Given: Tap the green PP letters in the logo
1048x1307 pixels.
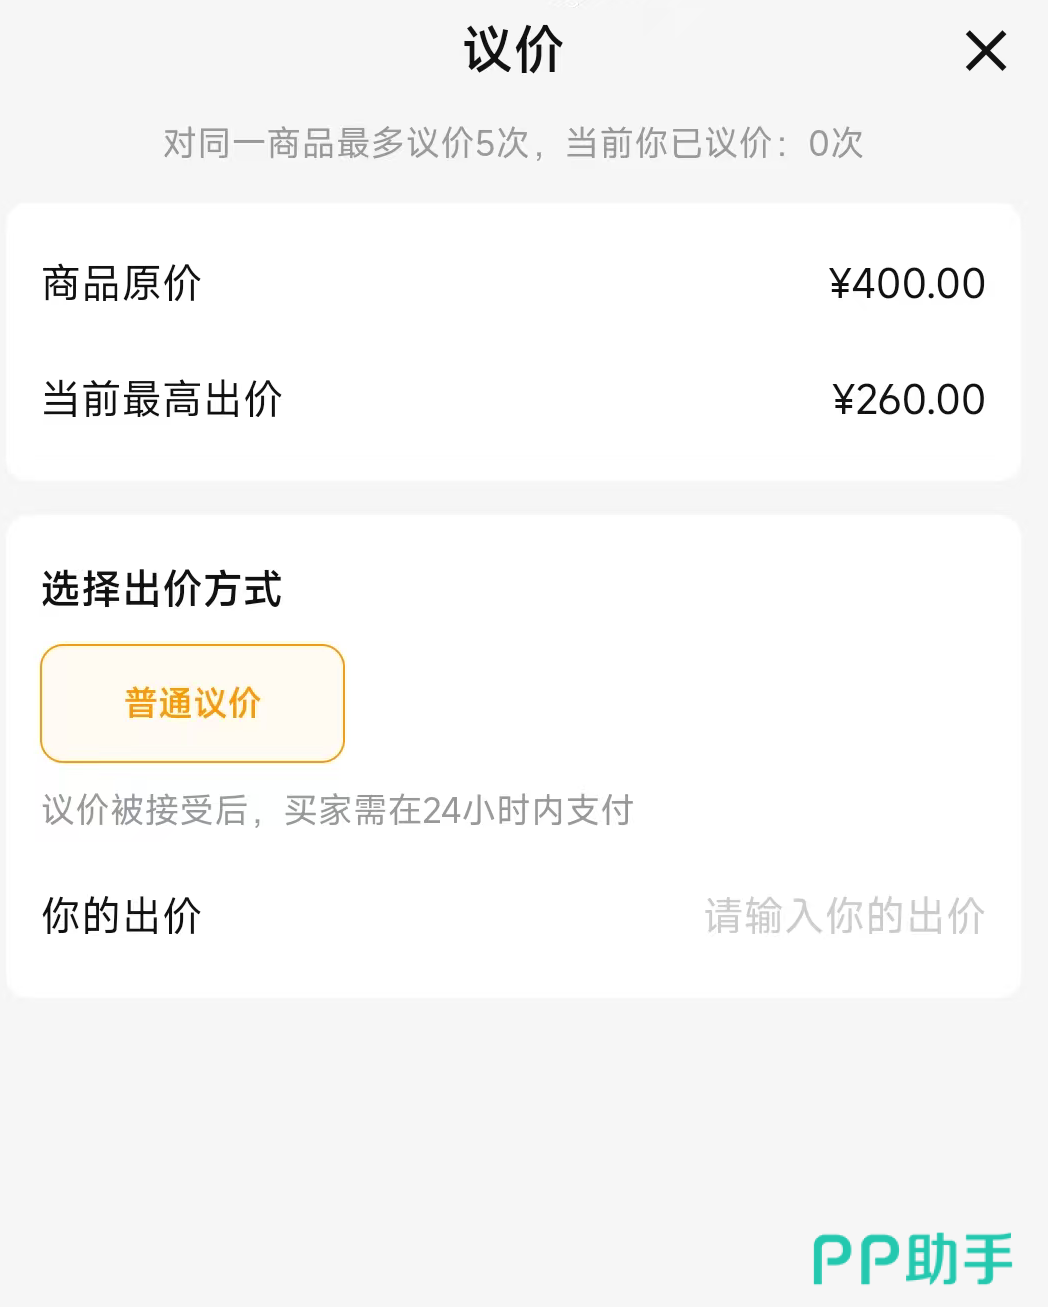Looking at the screenshot, I should pyautogui.click(x=857, y=1260).
